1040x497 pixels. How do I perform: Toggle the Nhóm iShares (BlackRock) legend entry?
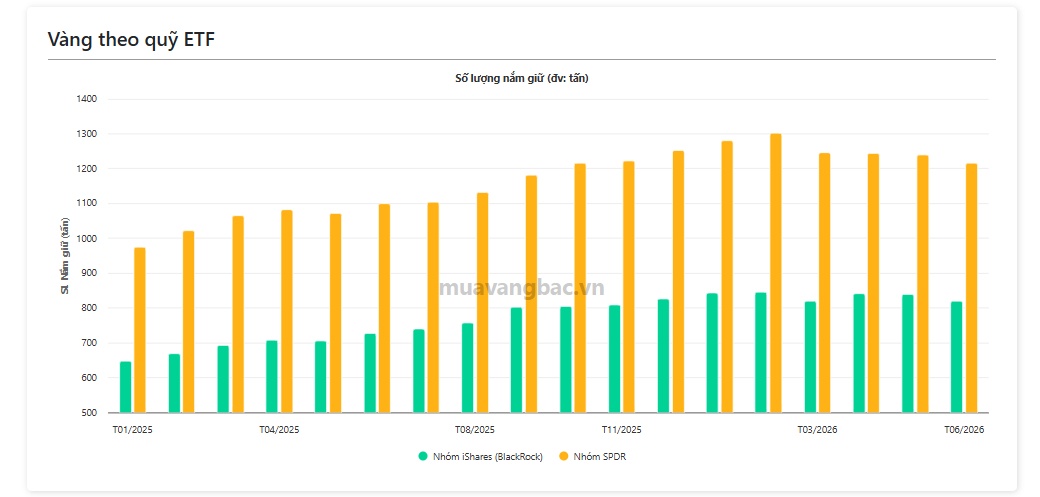pyautogui.click(x=480, y=457)
